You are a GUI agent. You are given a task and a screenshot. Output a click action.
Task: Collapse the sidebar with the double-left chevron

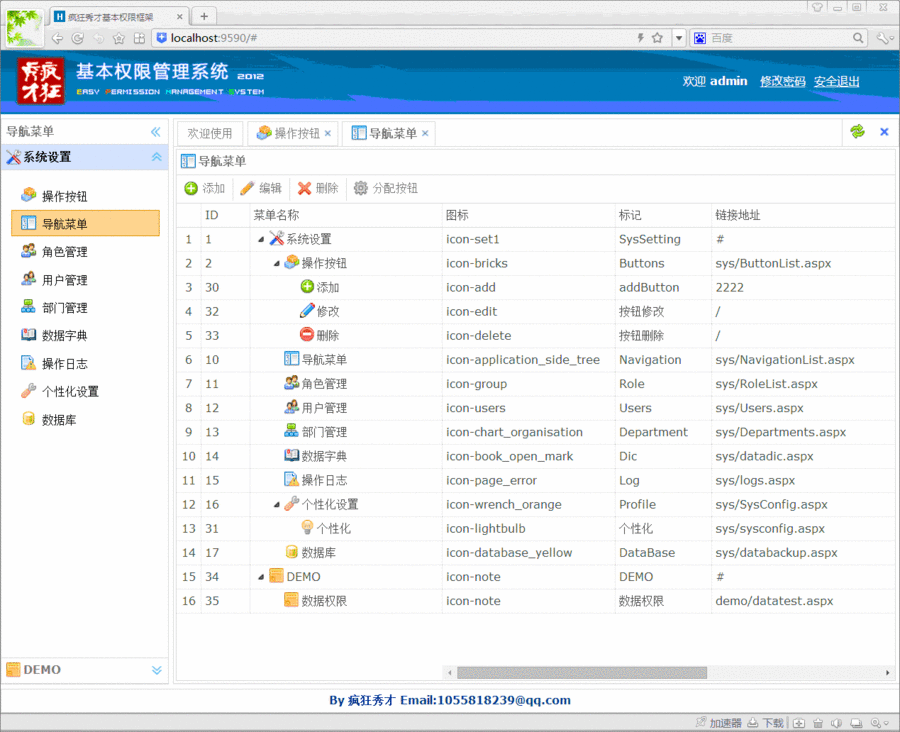click(x=156, y=132)
